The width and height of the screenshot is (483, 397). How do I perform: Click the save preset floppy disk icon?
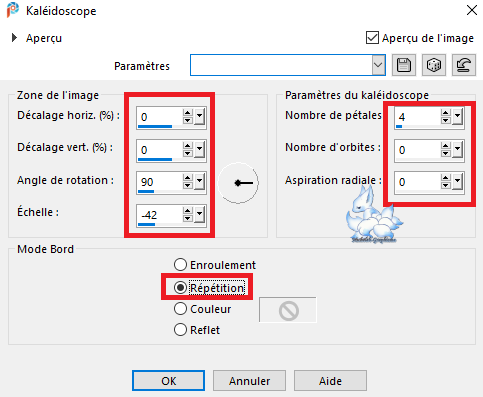tap(404, 65)
